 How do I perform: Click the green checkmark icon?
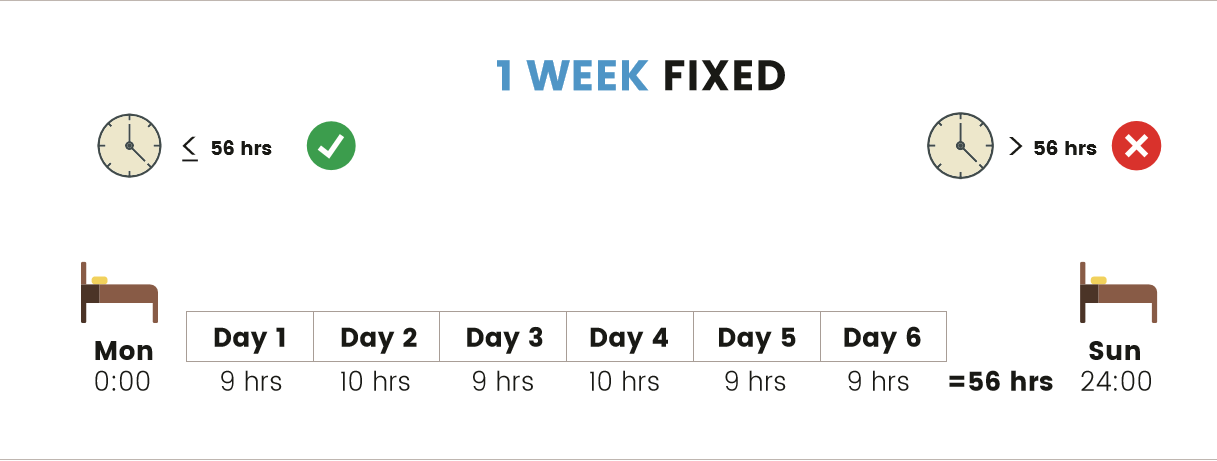(x=331, y=146)
